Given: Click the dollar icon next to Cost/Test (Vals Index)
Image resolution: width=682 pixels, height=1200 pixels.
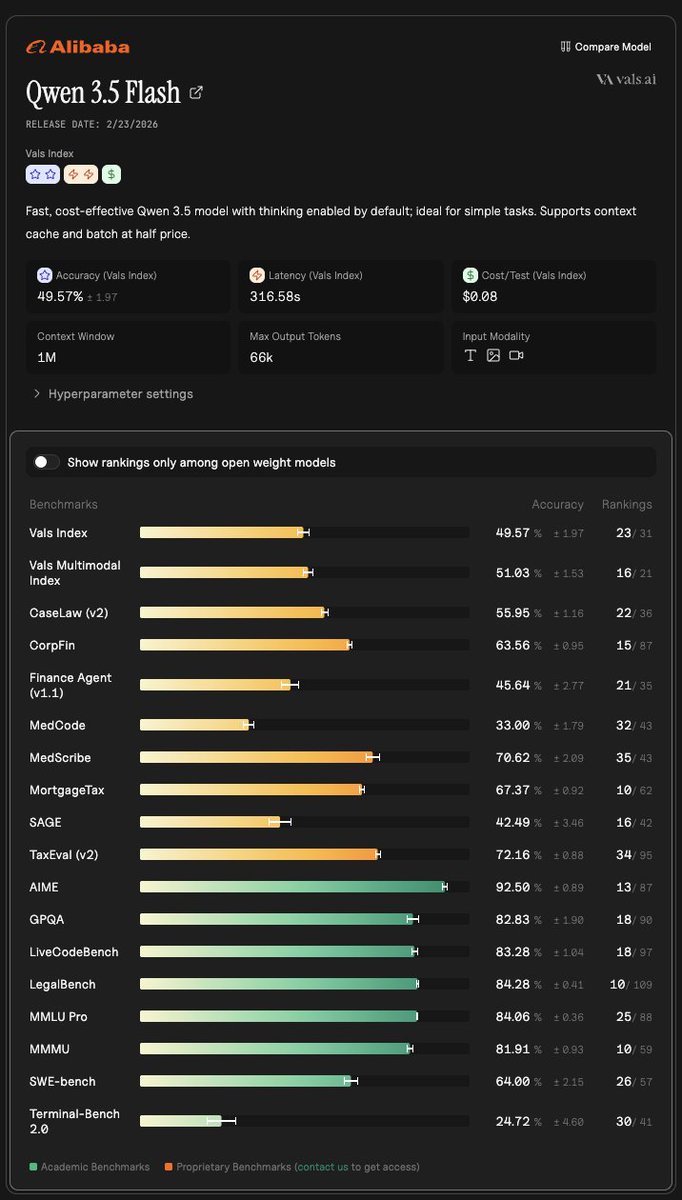Looking at the screenshot, I should click(469, 275).
